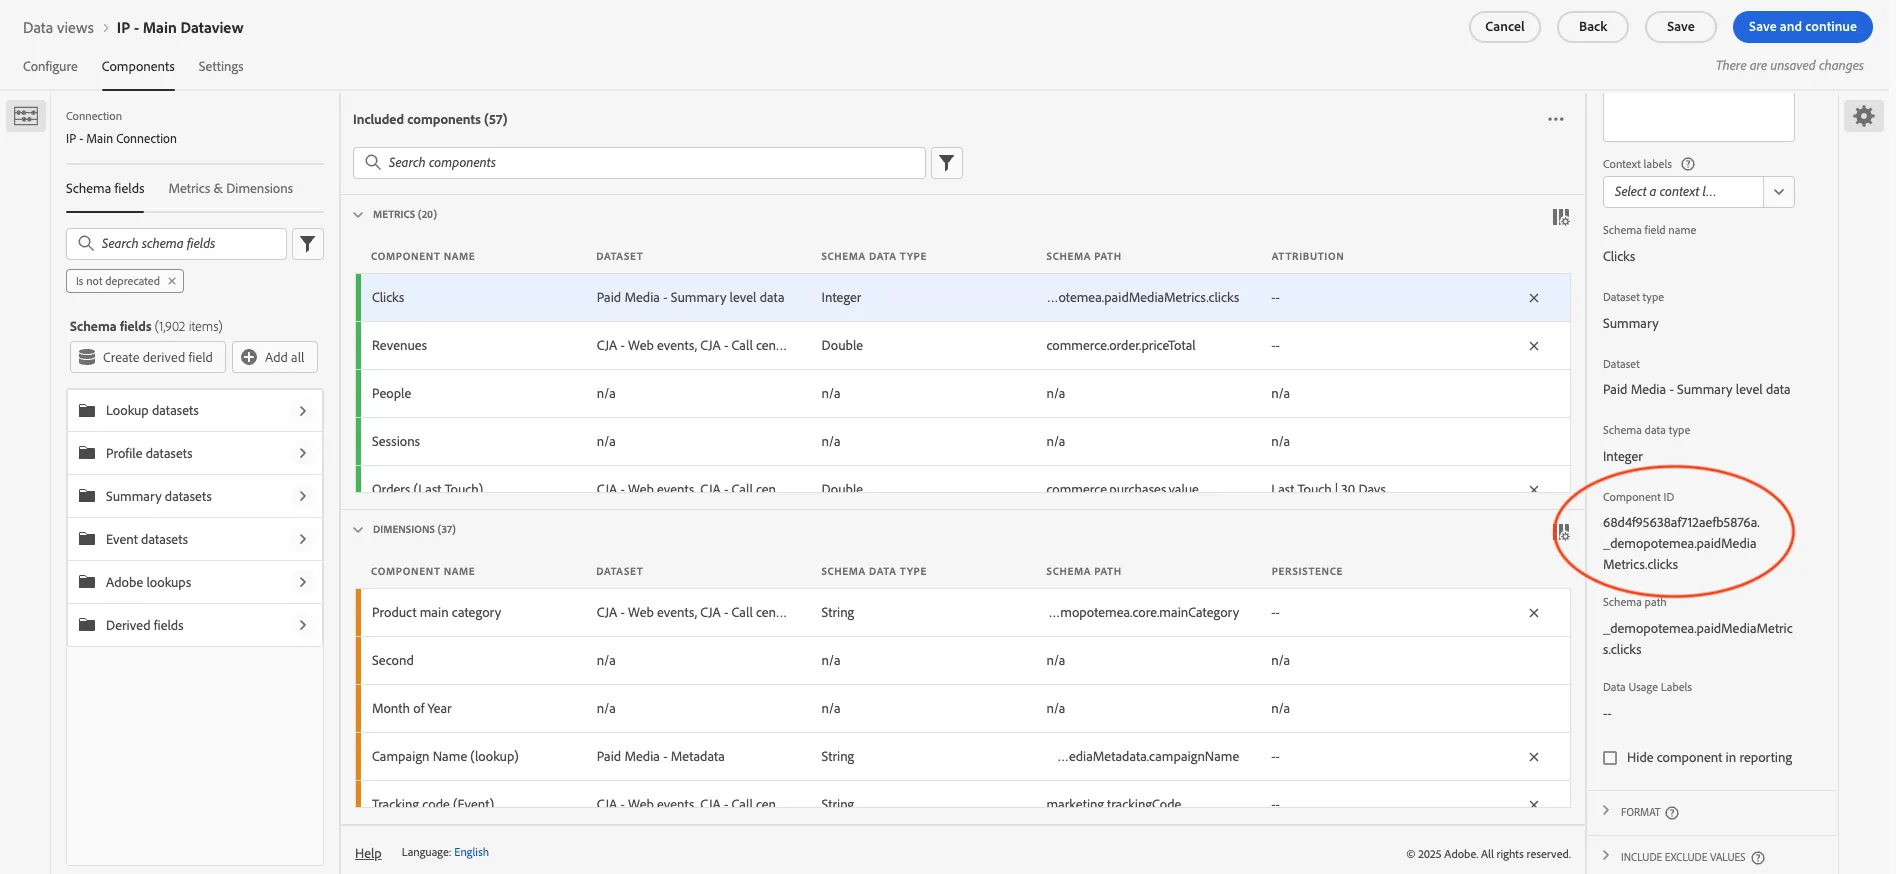Image resolution: width=1896 pixels, height=874 pixels.
Task: Focus the Search schema fields box
Action: click(x=177, y=244)
